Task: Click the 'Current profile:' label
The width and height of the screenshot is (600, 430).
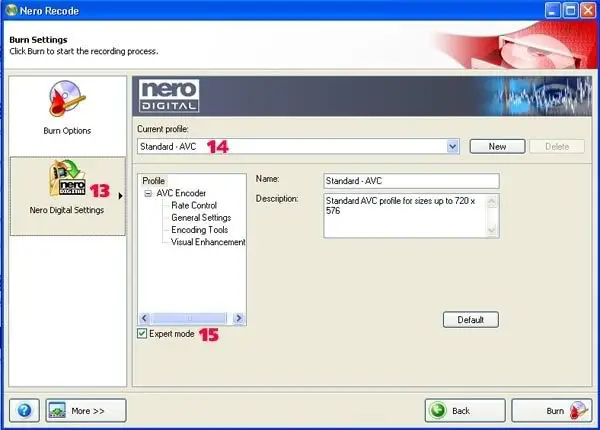Action: (x=163, y=129)
